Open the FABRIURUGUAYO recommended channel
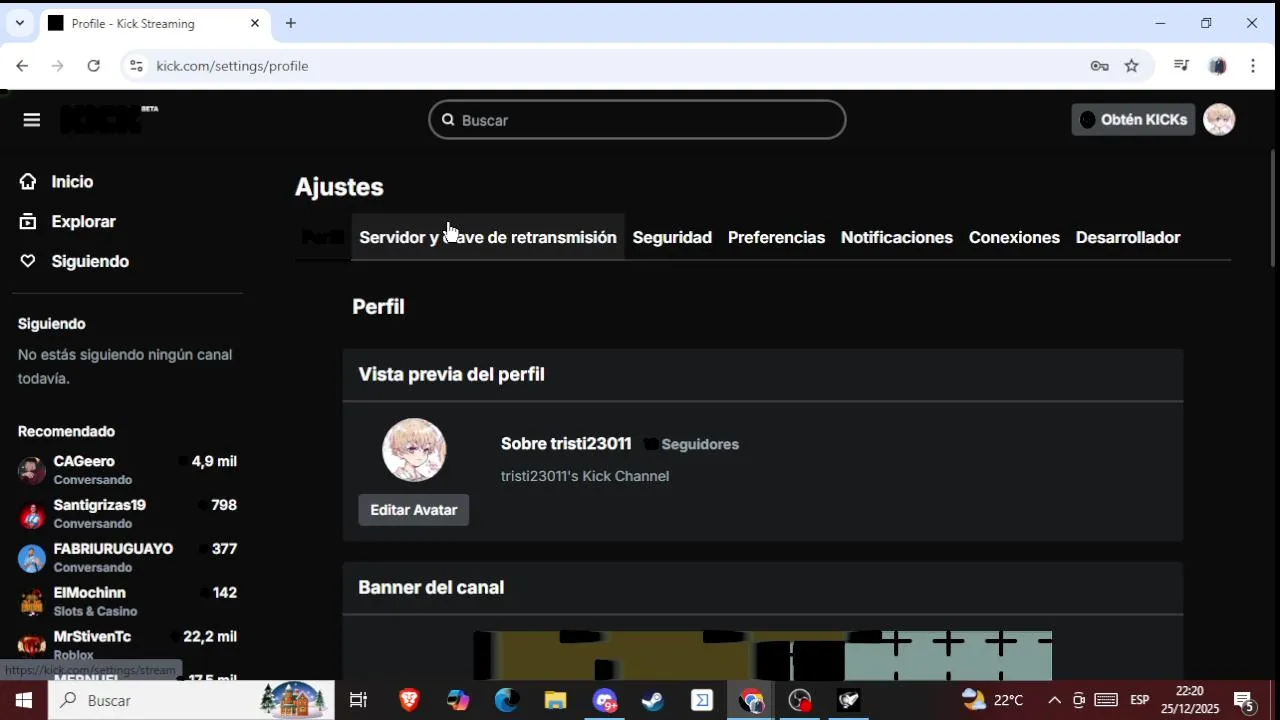 tap(127, 558)
